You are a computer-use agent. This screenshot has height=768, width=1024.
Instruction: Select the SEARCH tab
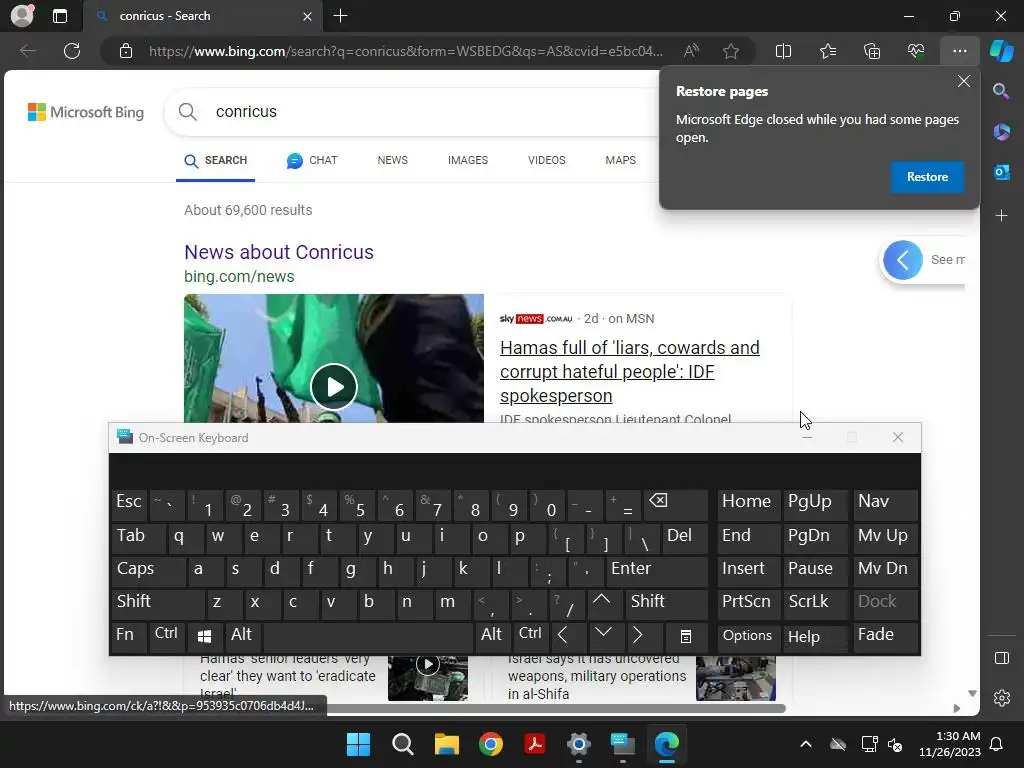[216, 161]
